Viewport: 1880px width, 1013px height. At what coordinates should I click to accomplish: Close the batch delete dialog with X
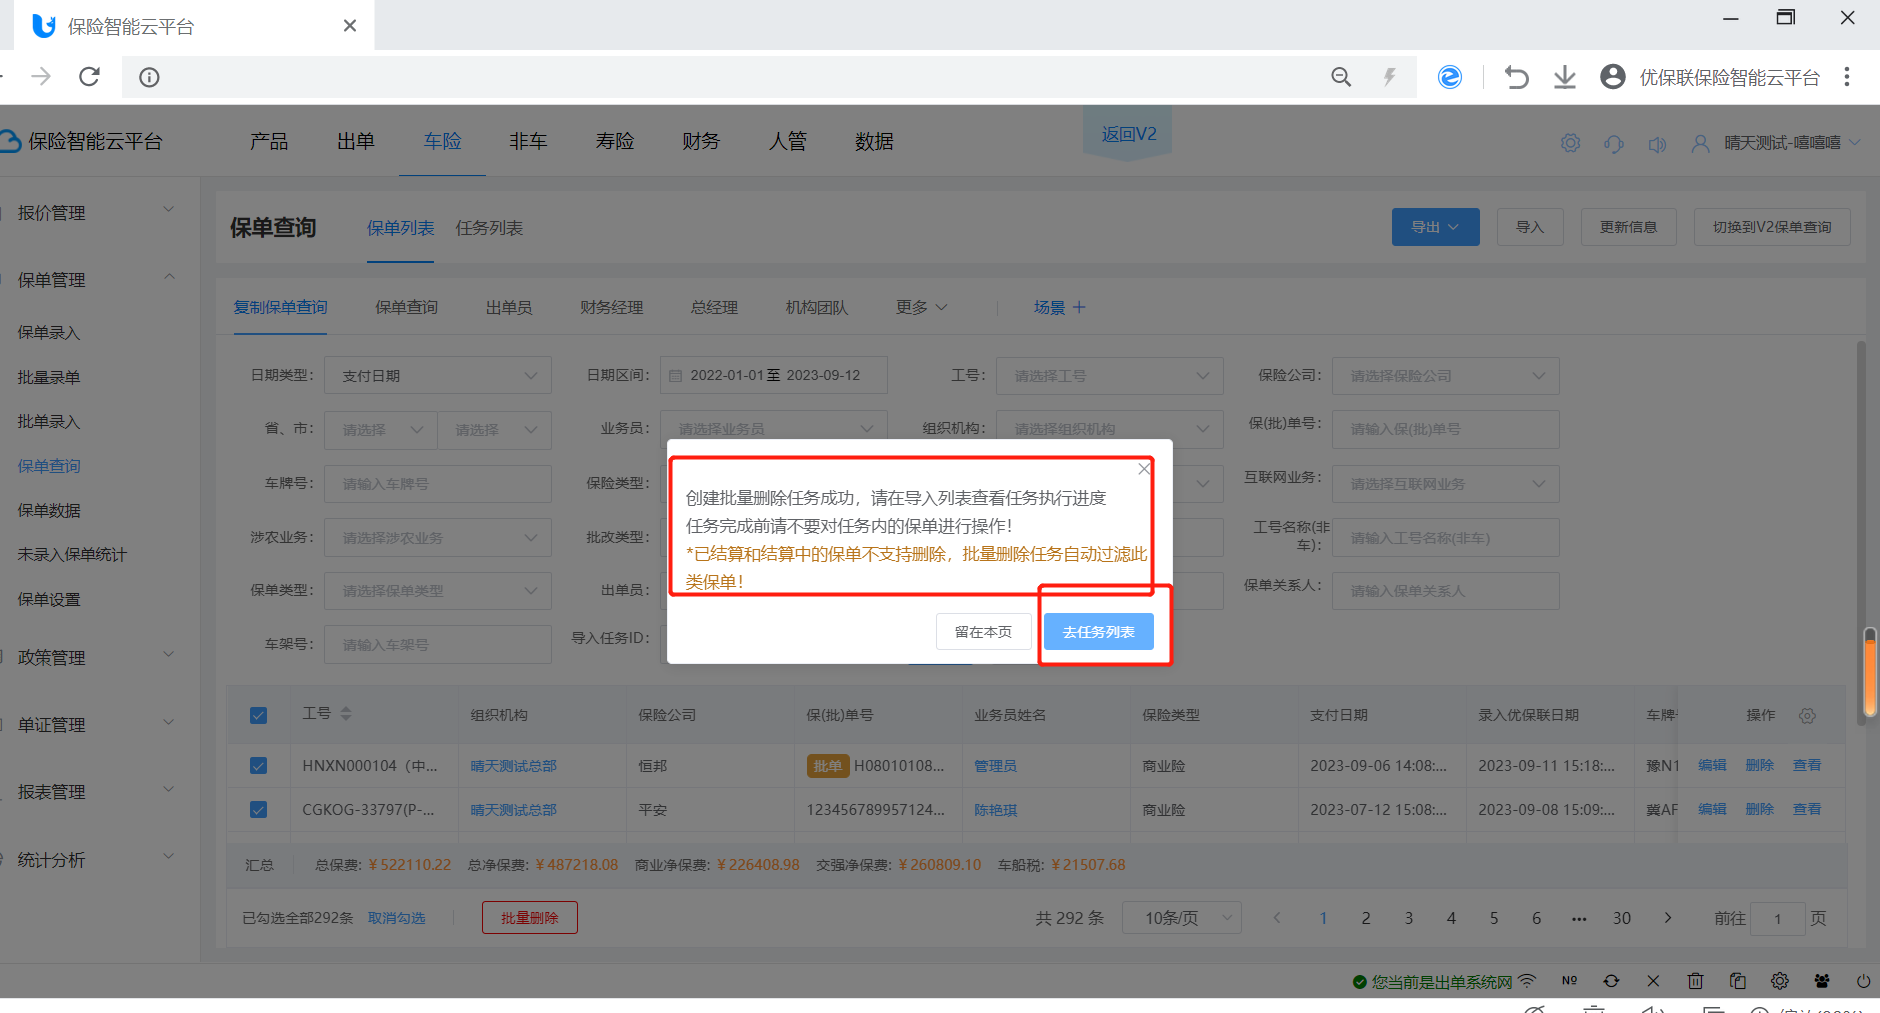[1144, 468]
